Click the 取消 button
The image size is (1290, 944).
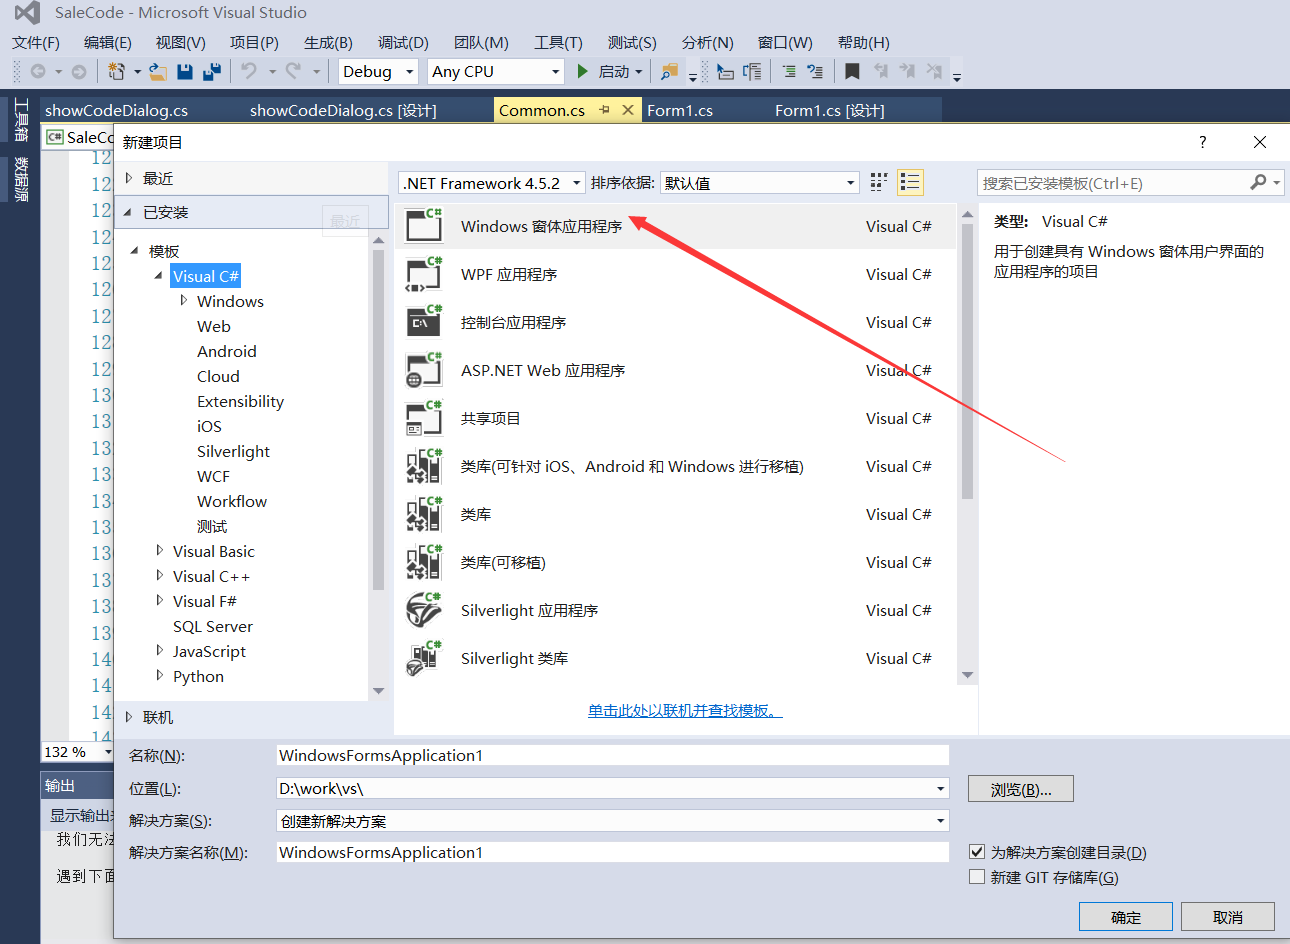1228,917
